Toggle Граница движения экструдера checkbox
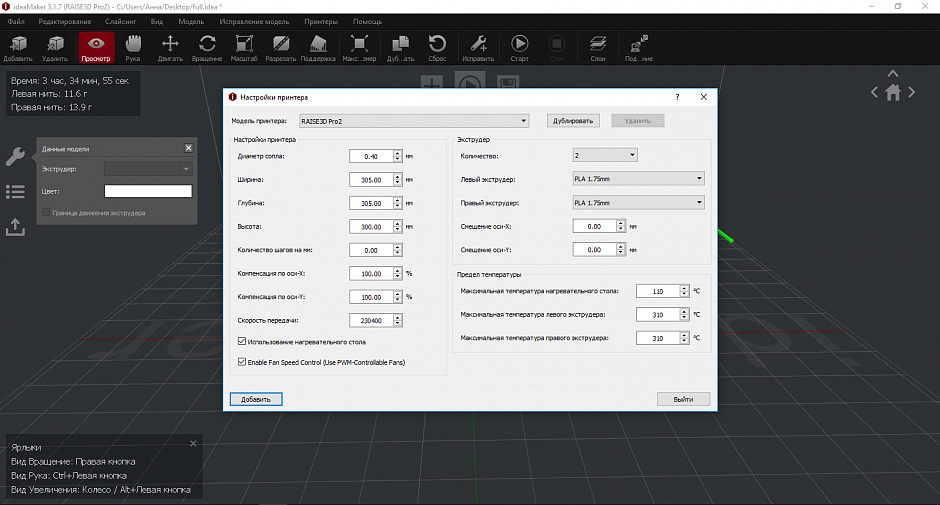This screenshot has height=505, width=940. [46, 212]
